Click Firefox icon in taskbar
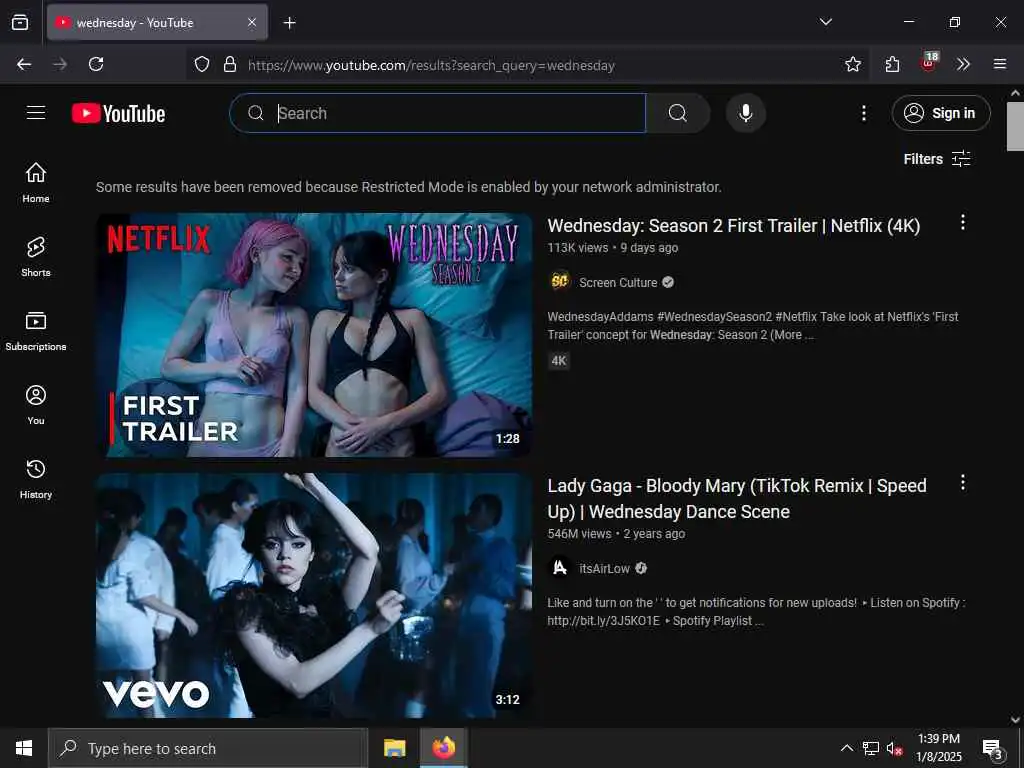 coord(443,748)
